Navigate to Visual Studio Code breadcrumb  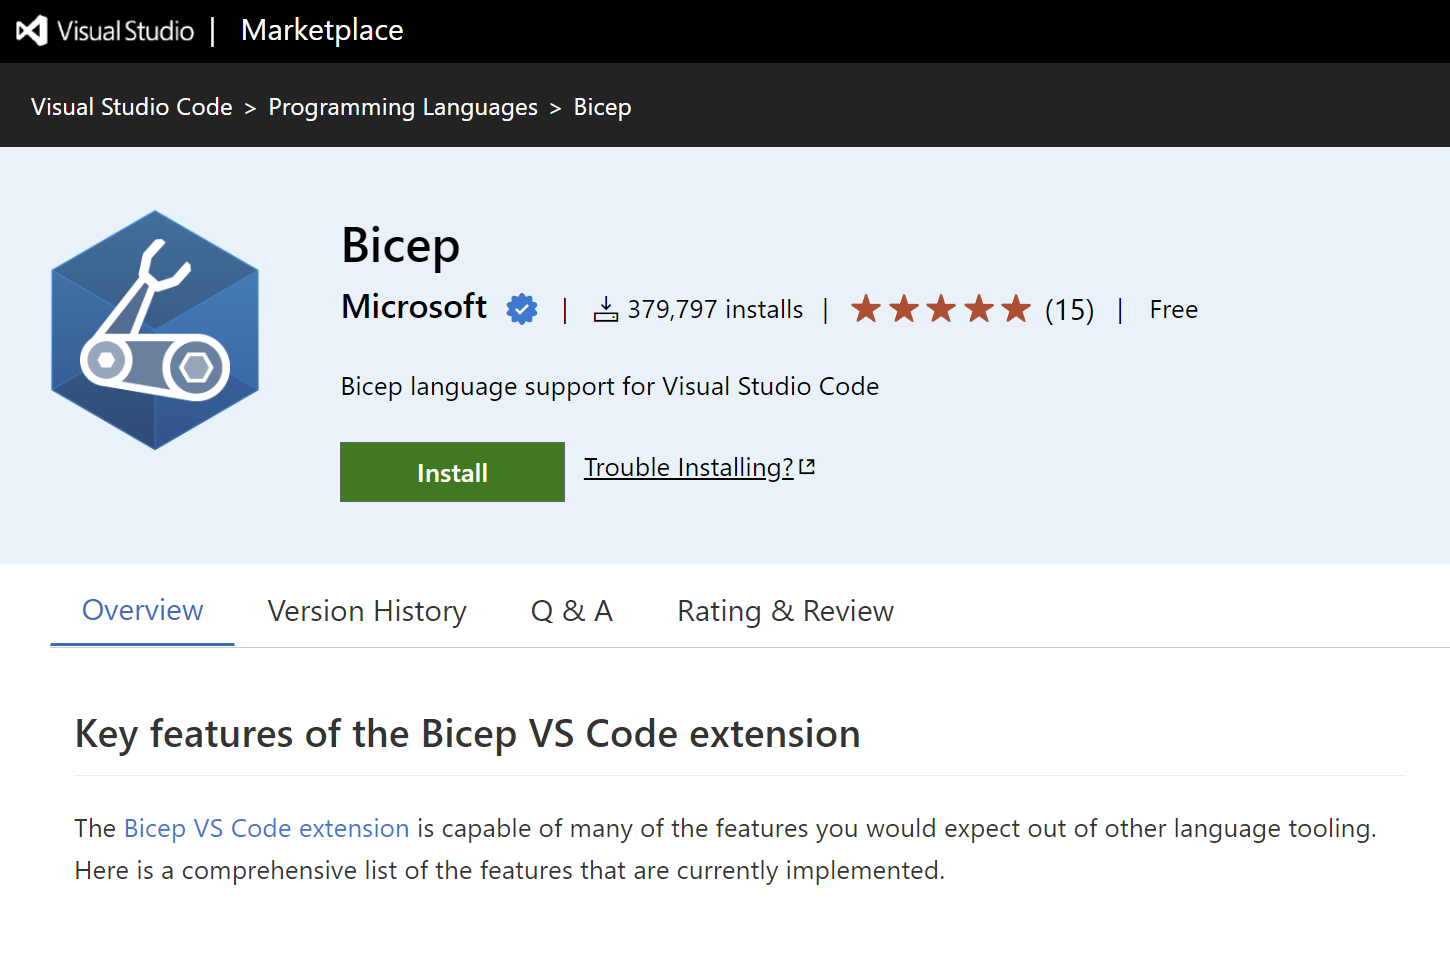pyautogui.click(x=131, y=106)
